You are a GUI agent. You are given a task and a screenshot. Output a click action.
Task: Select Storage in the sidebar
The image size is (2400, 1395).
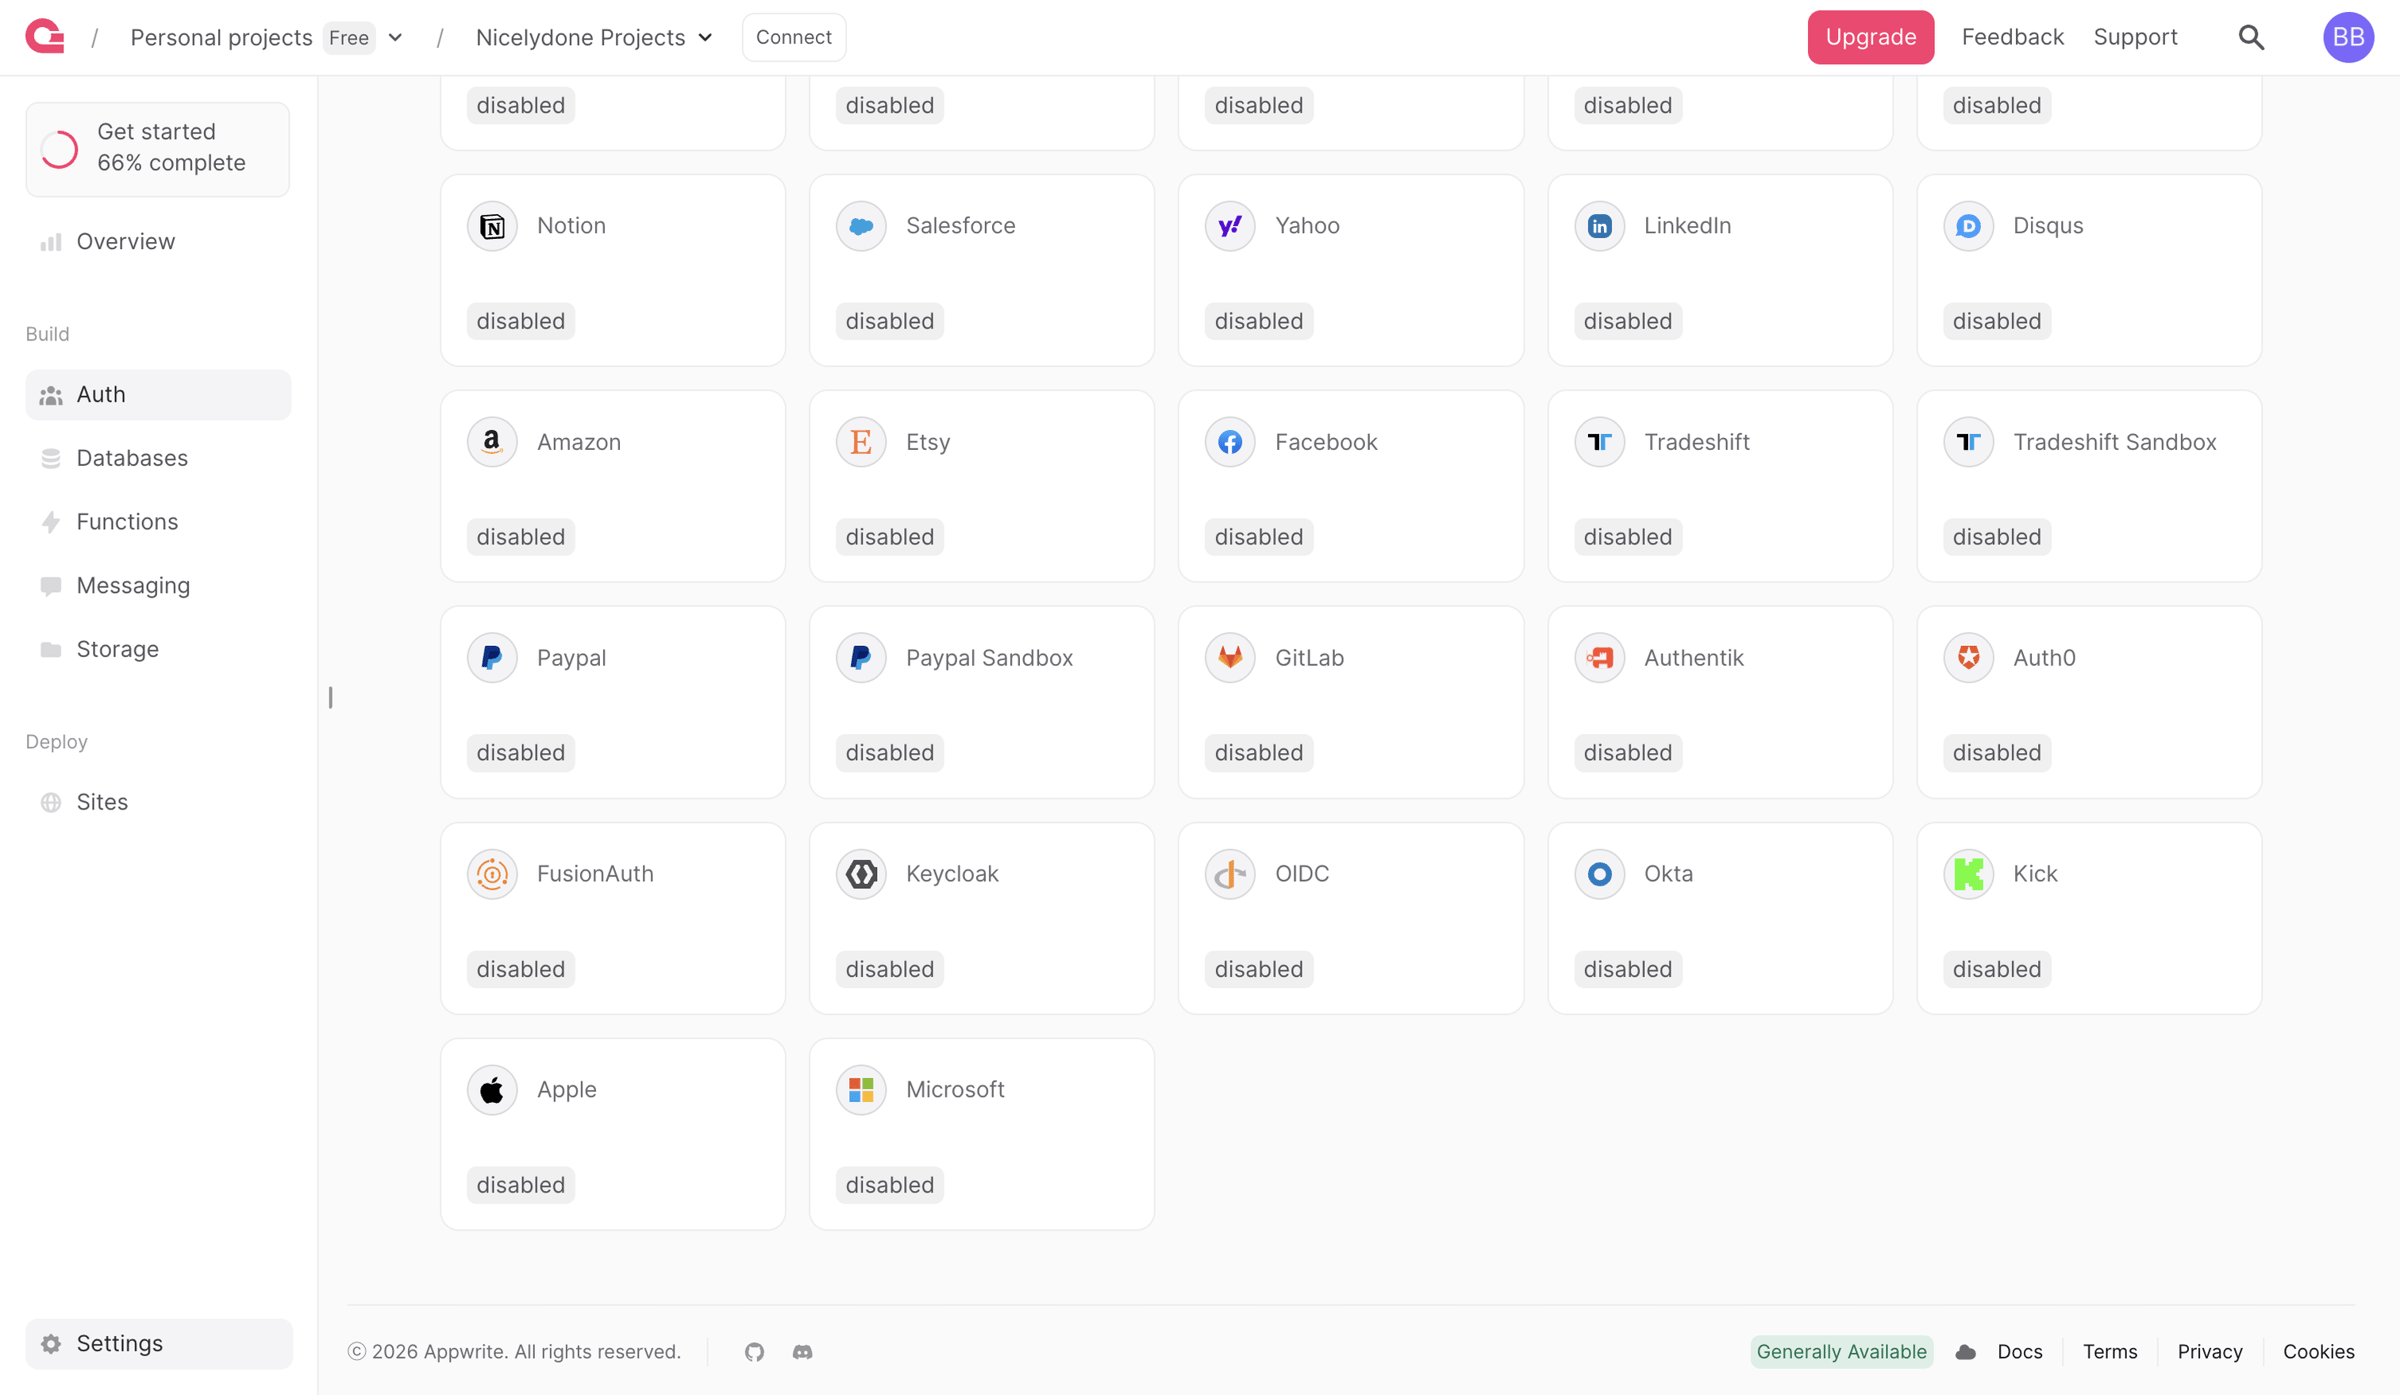(158, 649)
